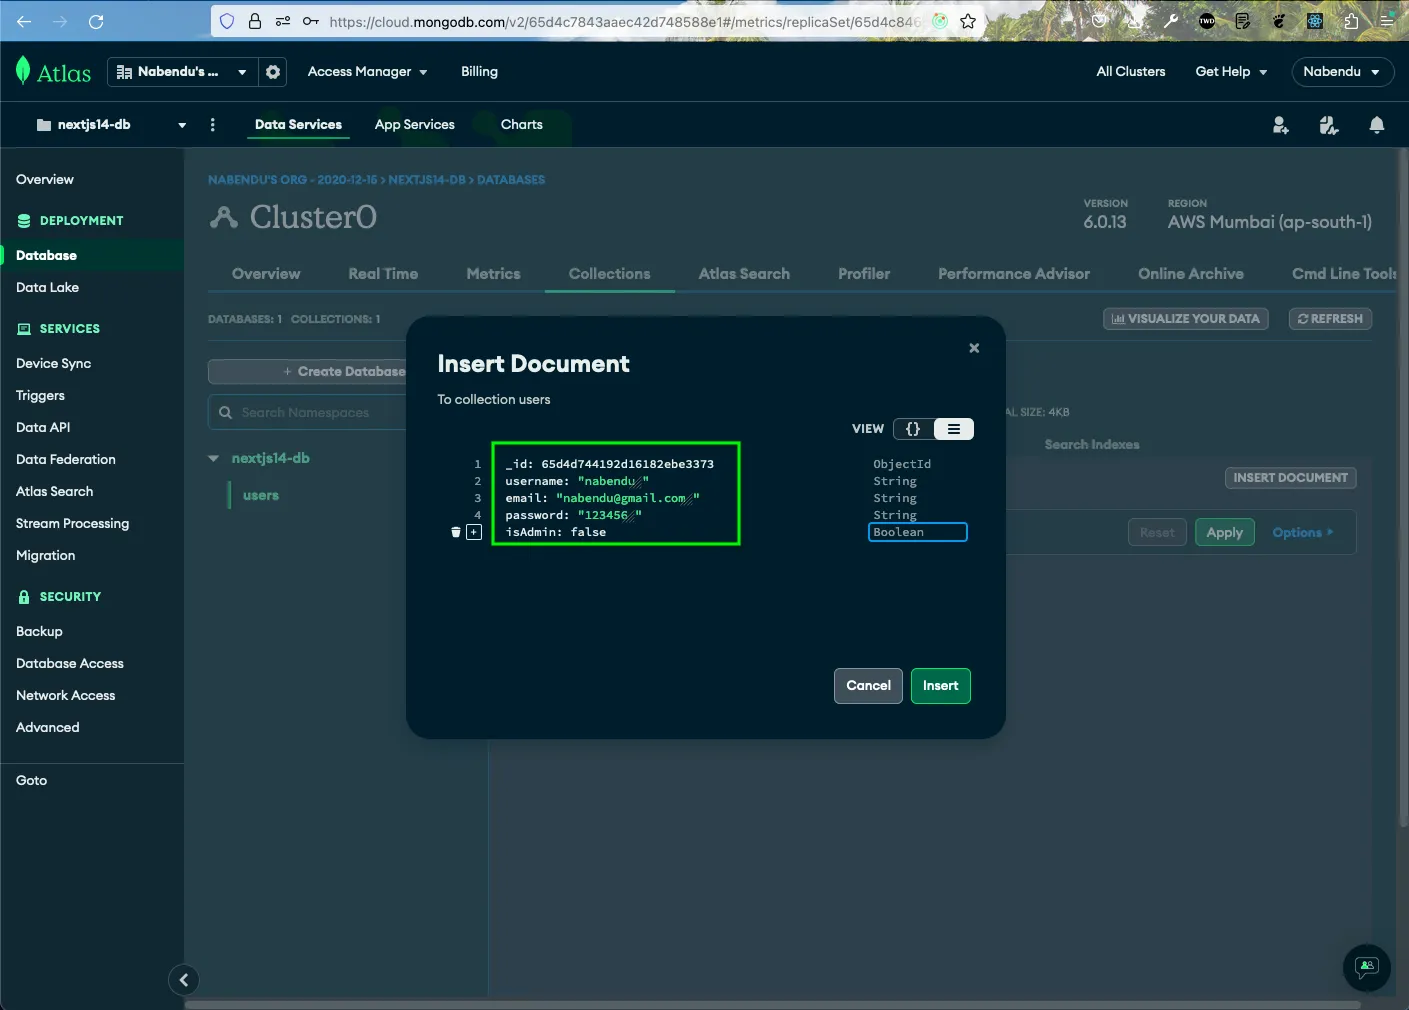Select the users collection in tree
This screenshot has height=1010, width=1409.
(261, 496)
